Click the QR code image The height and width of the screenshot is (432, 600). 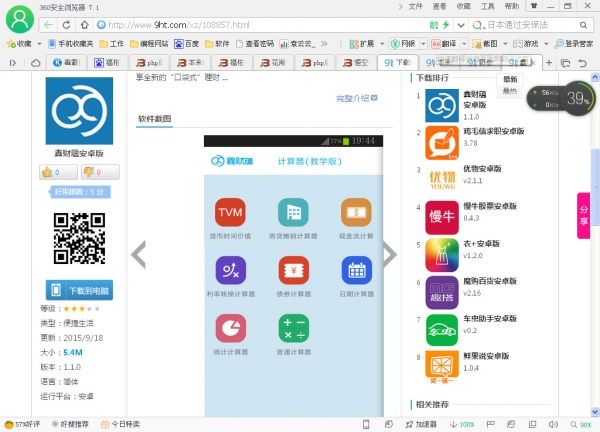tap(79, 238)
